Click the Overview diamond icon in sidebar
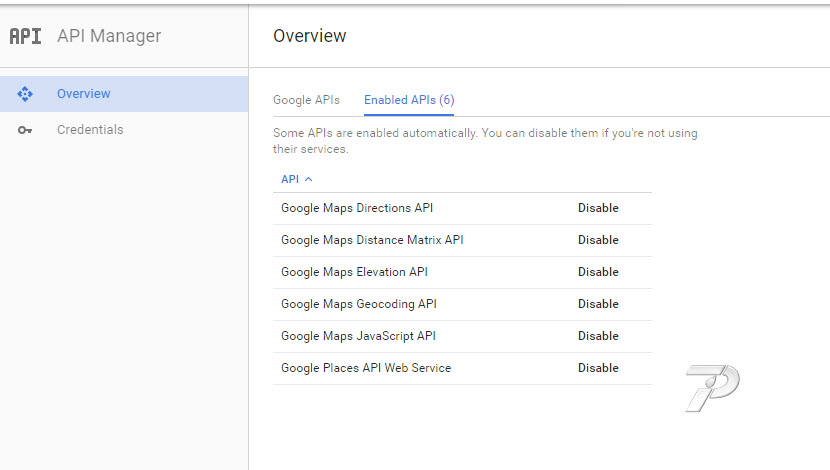This screenshot has height=470, width=830. point(25,94)
